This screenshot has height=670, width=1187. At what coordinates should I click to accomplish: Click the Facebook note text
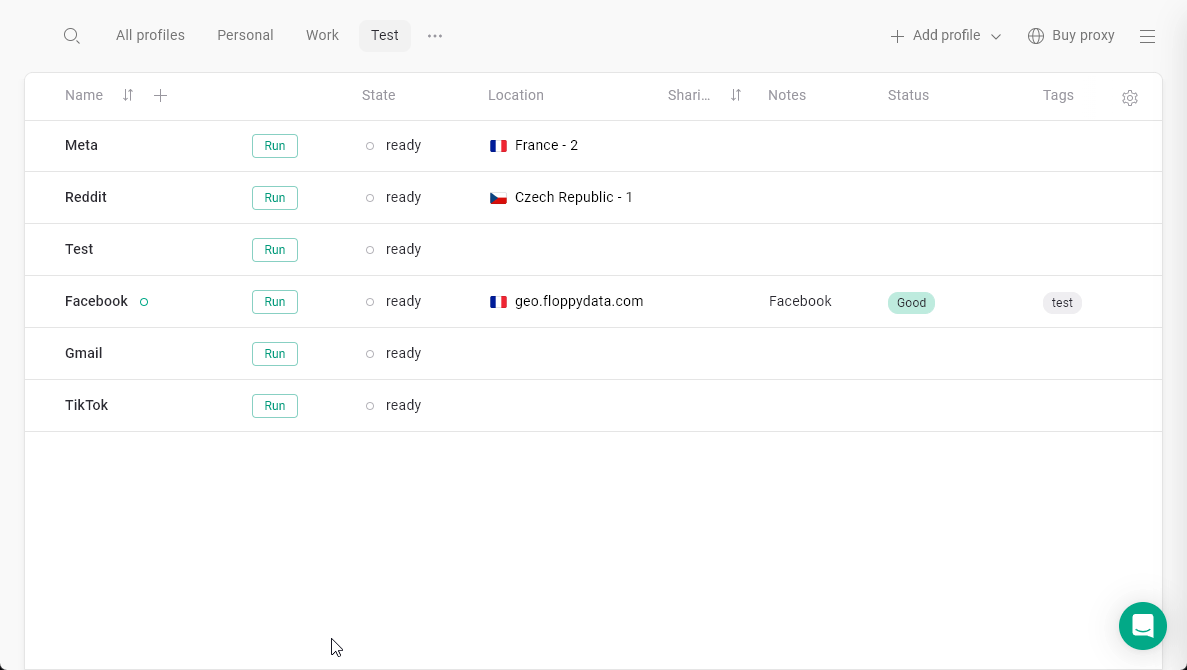coord(800,301)
